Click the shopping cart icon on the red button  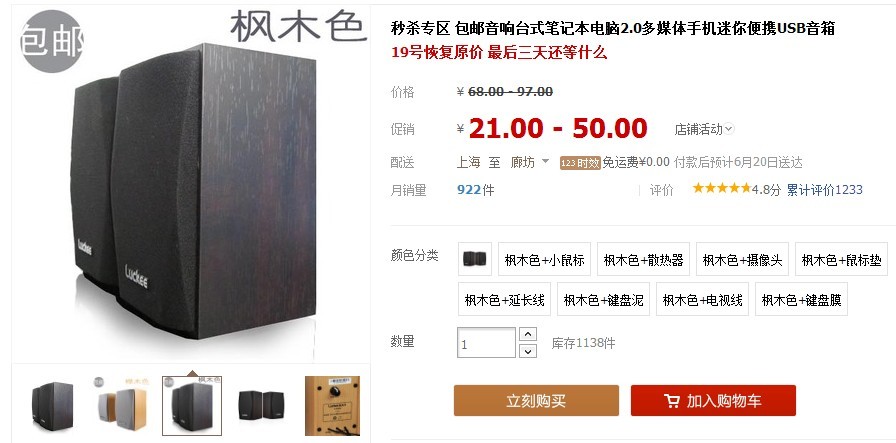(672, 401)
